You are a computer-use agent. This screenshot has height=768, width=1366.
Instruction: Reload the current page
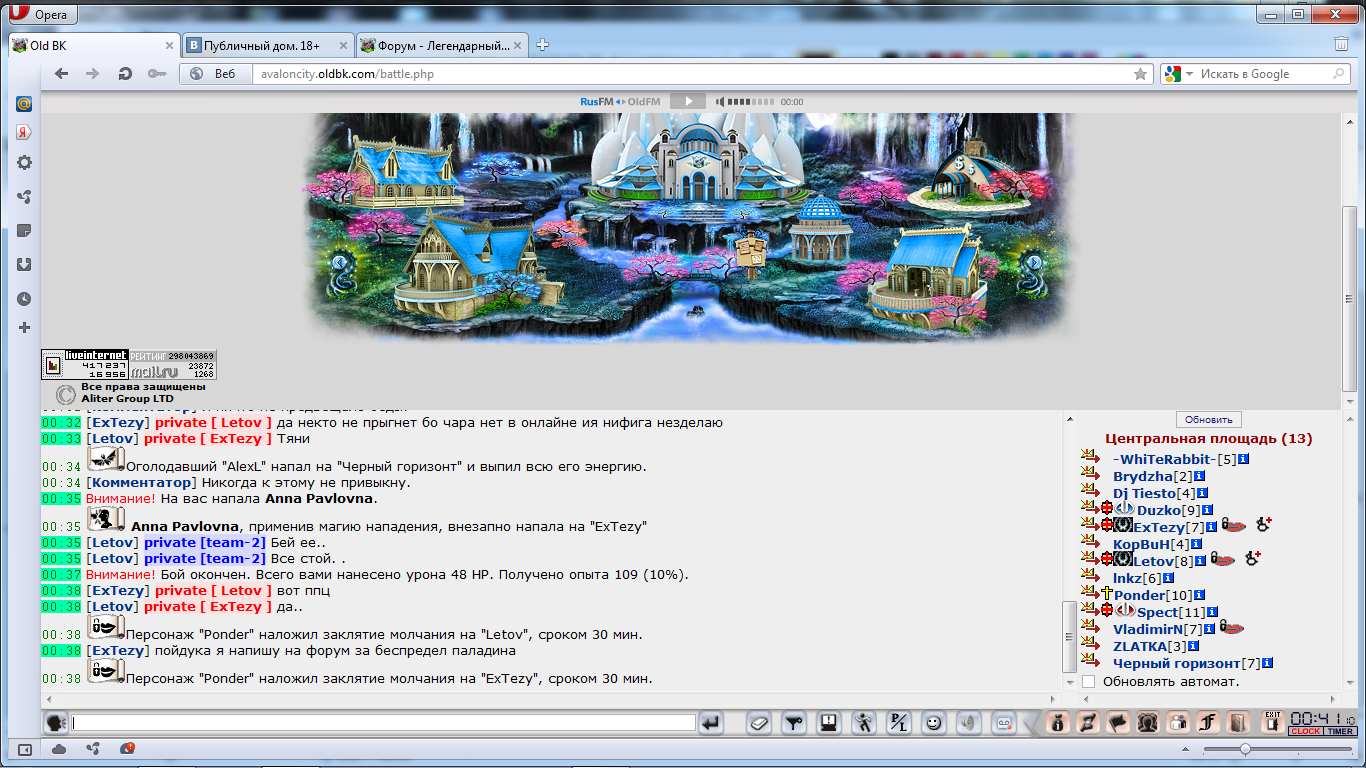click(125, 74)
